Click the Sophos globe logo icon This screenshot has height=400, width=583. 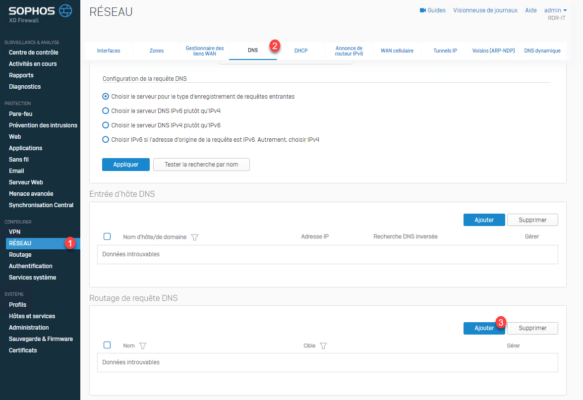tap(66, 11)
